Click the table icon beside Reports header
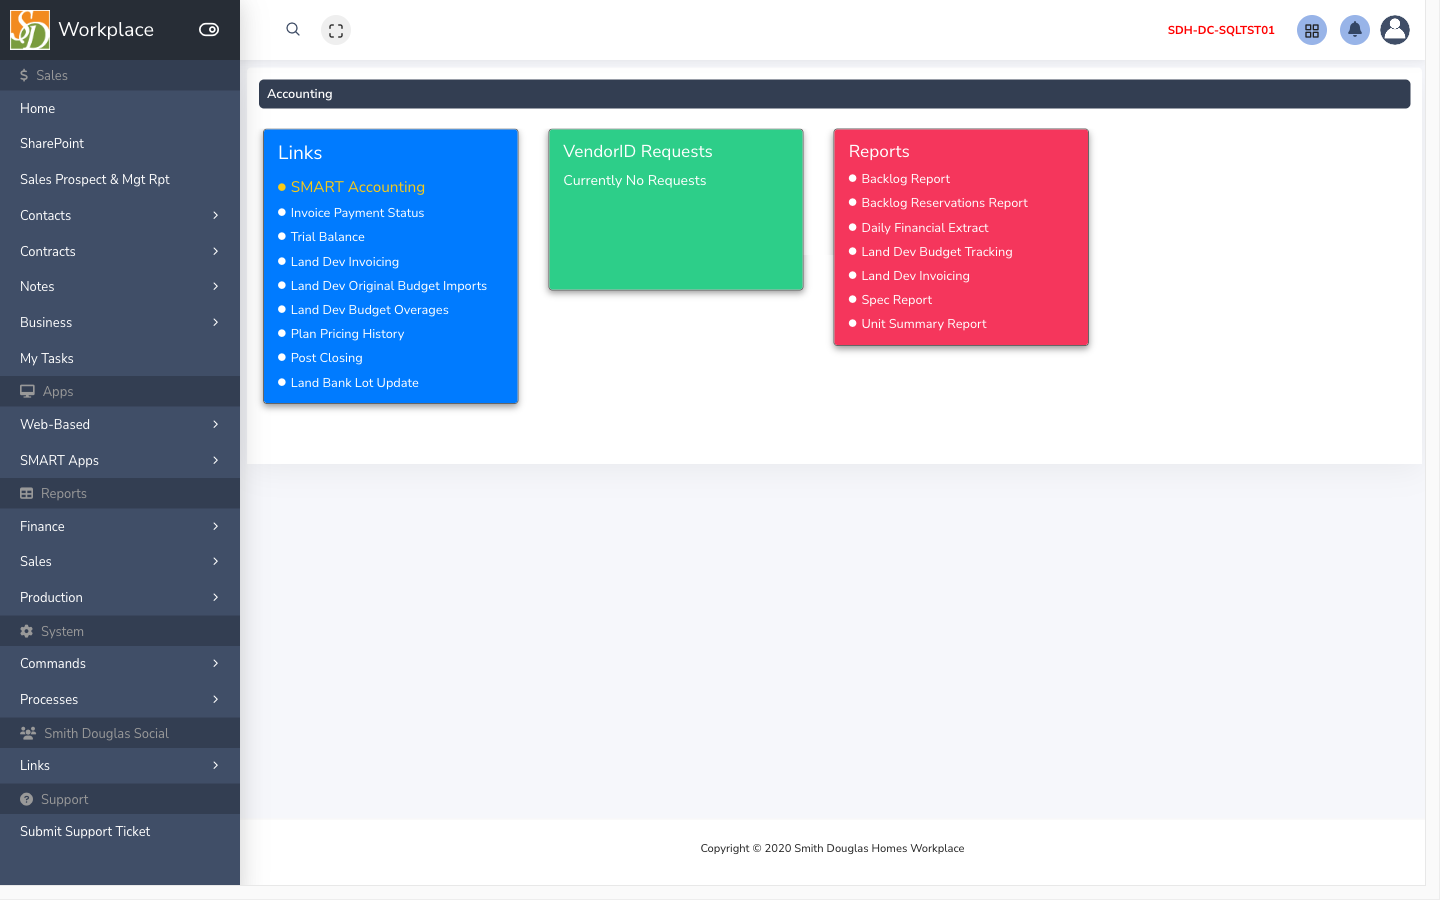 coord(27,493)
